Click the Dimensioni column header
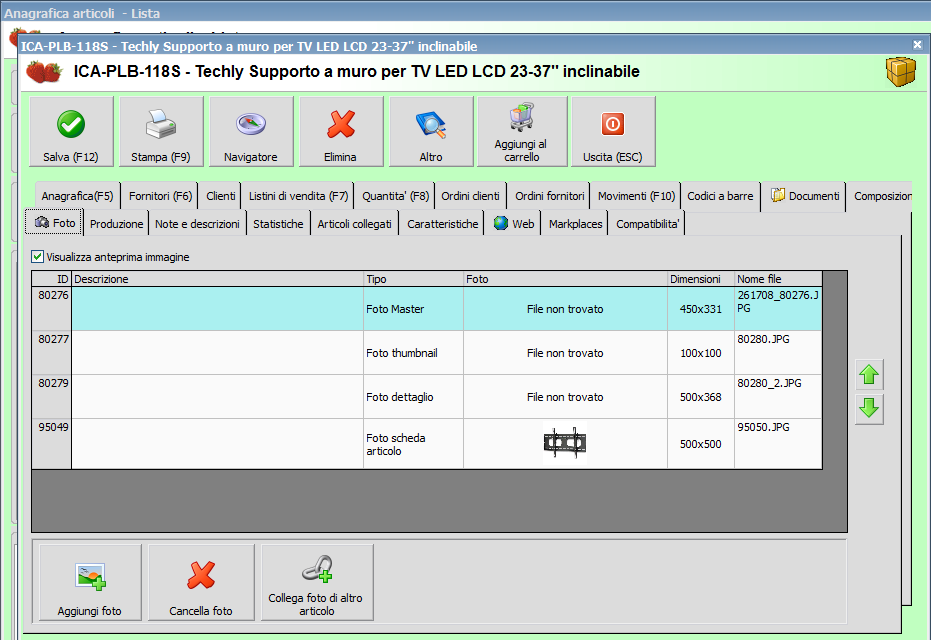Viewport: 931px width, 640px height. 701,279
